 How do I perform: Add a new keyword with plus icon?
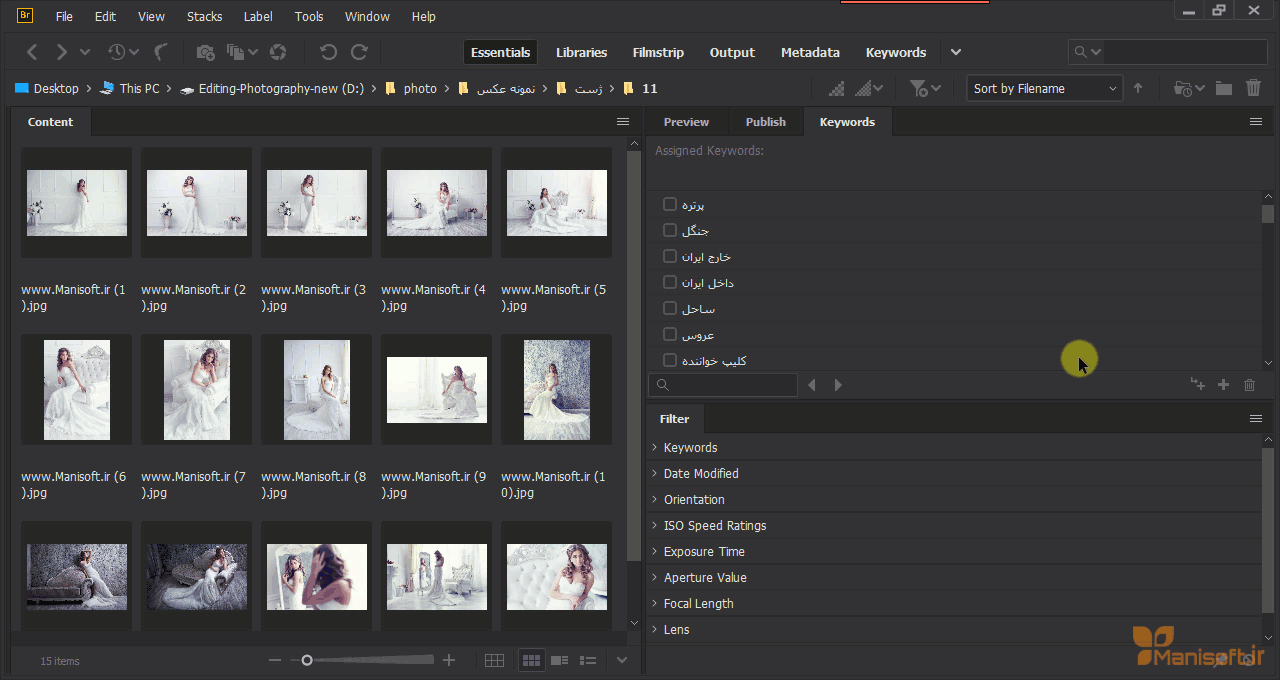point(1223,385)
